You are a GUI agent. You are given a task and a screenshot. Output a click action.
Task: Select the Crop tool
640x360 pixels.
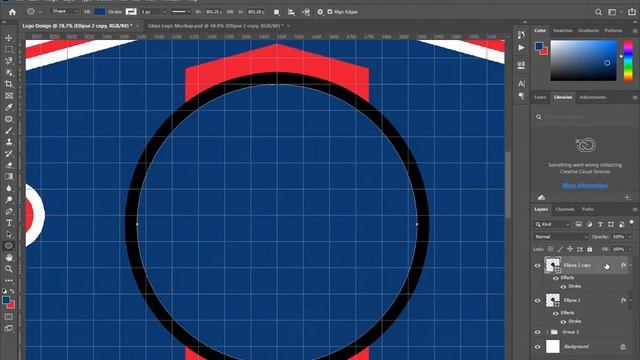[9, 84]
